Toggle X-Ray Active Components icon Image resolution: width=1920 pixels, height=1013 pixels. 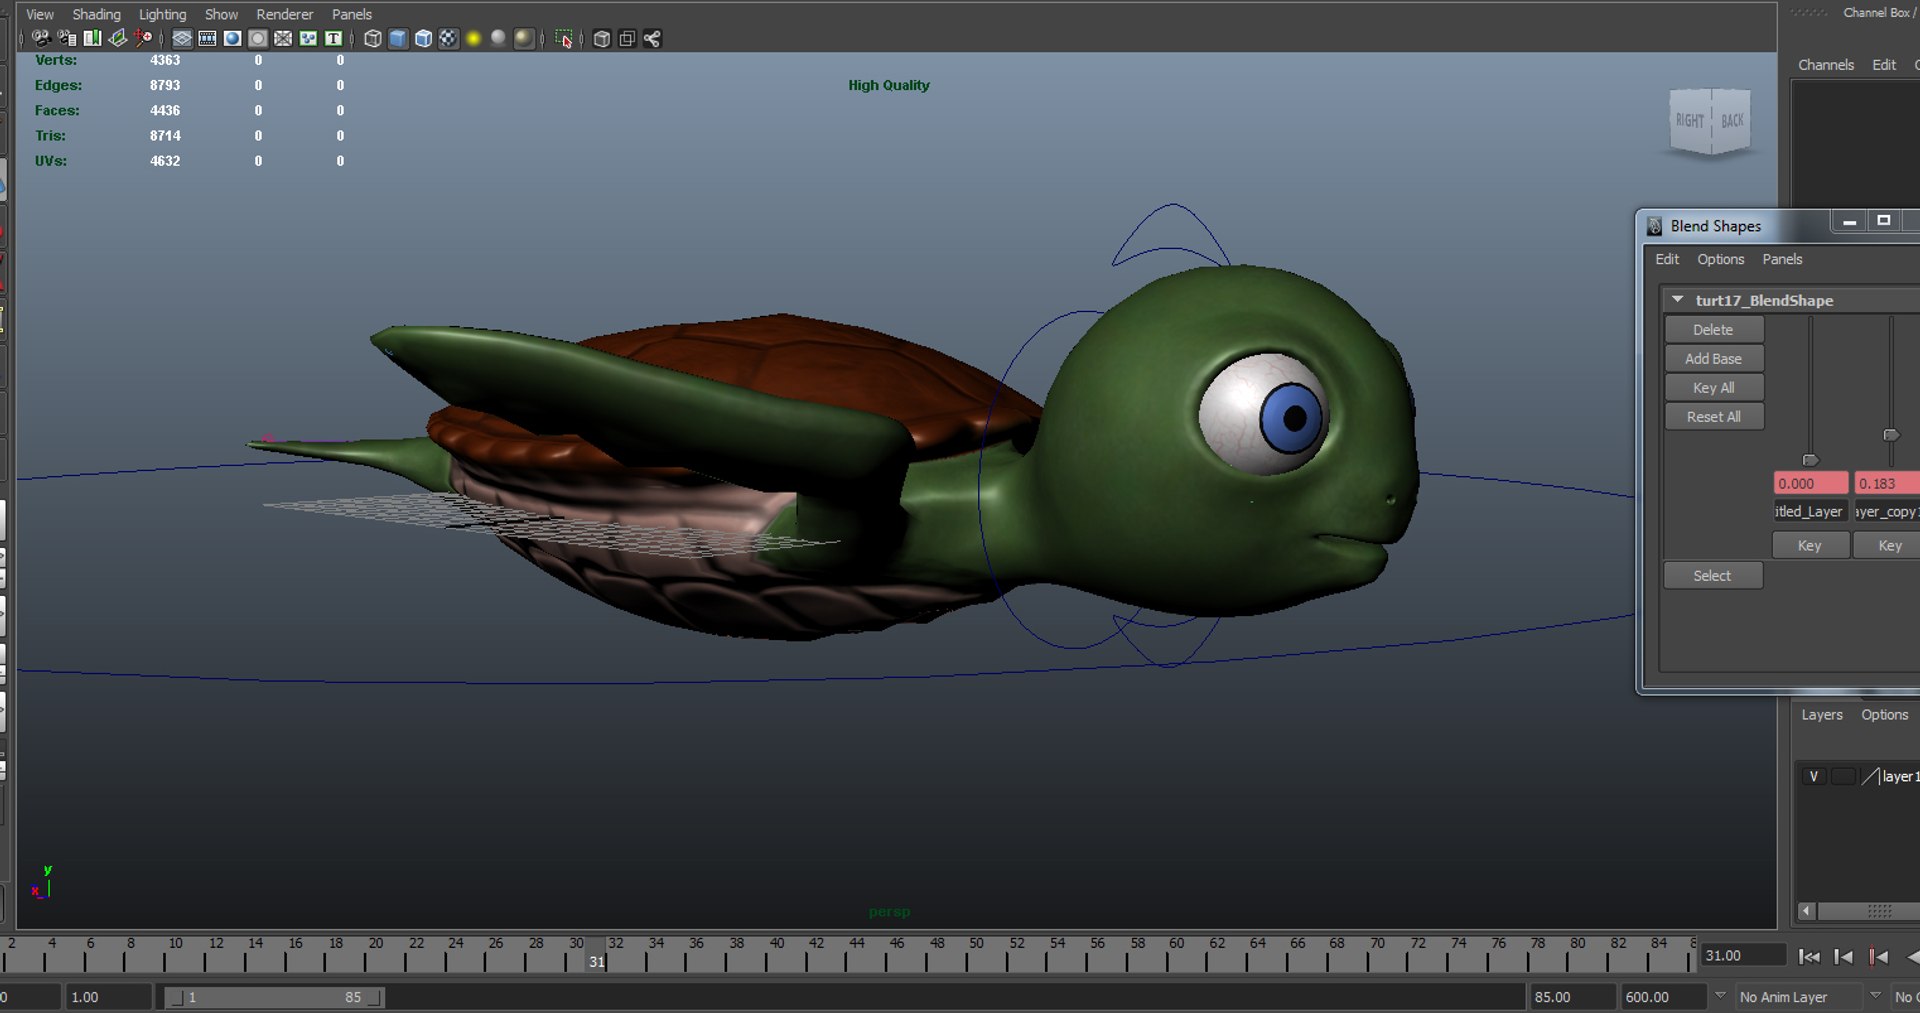click(x=627, y=38)
